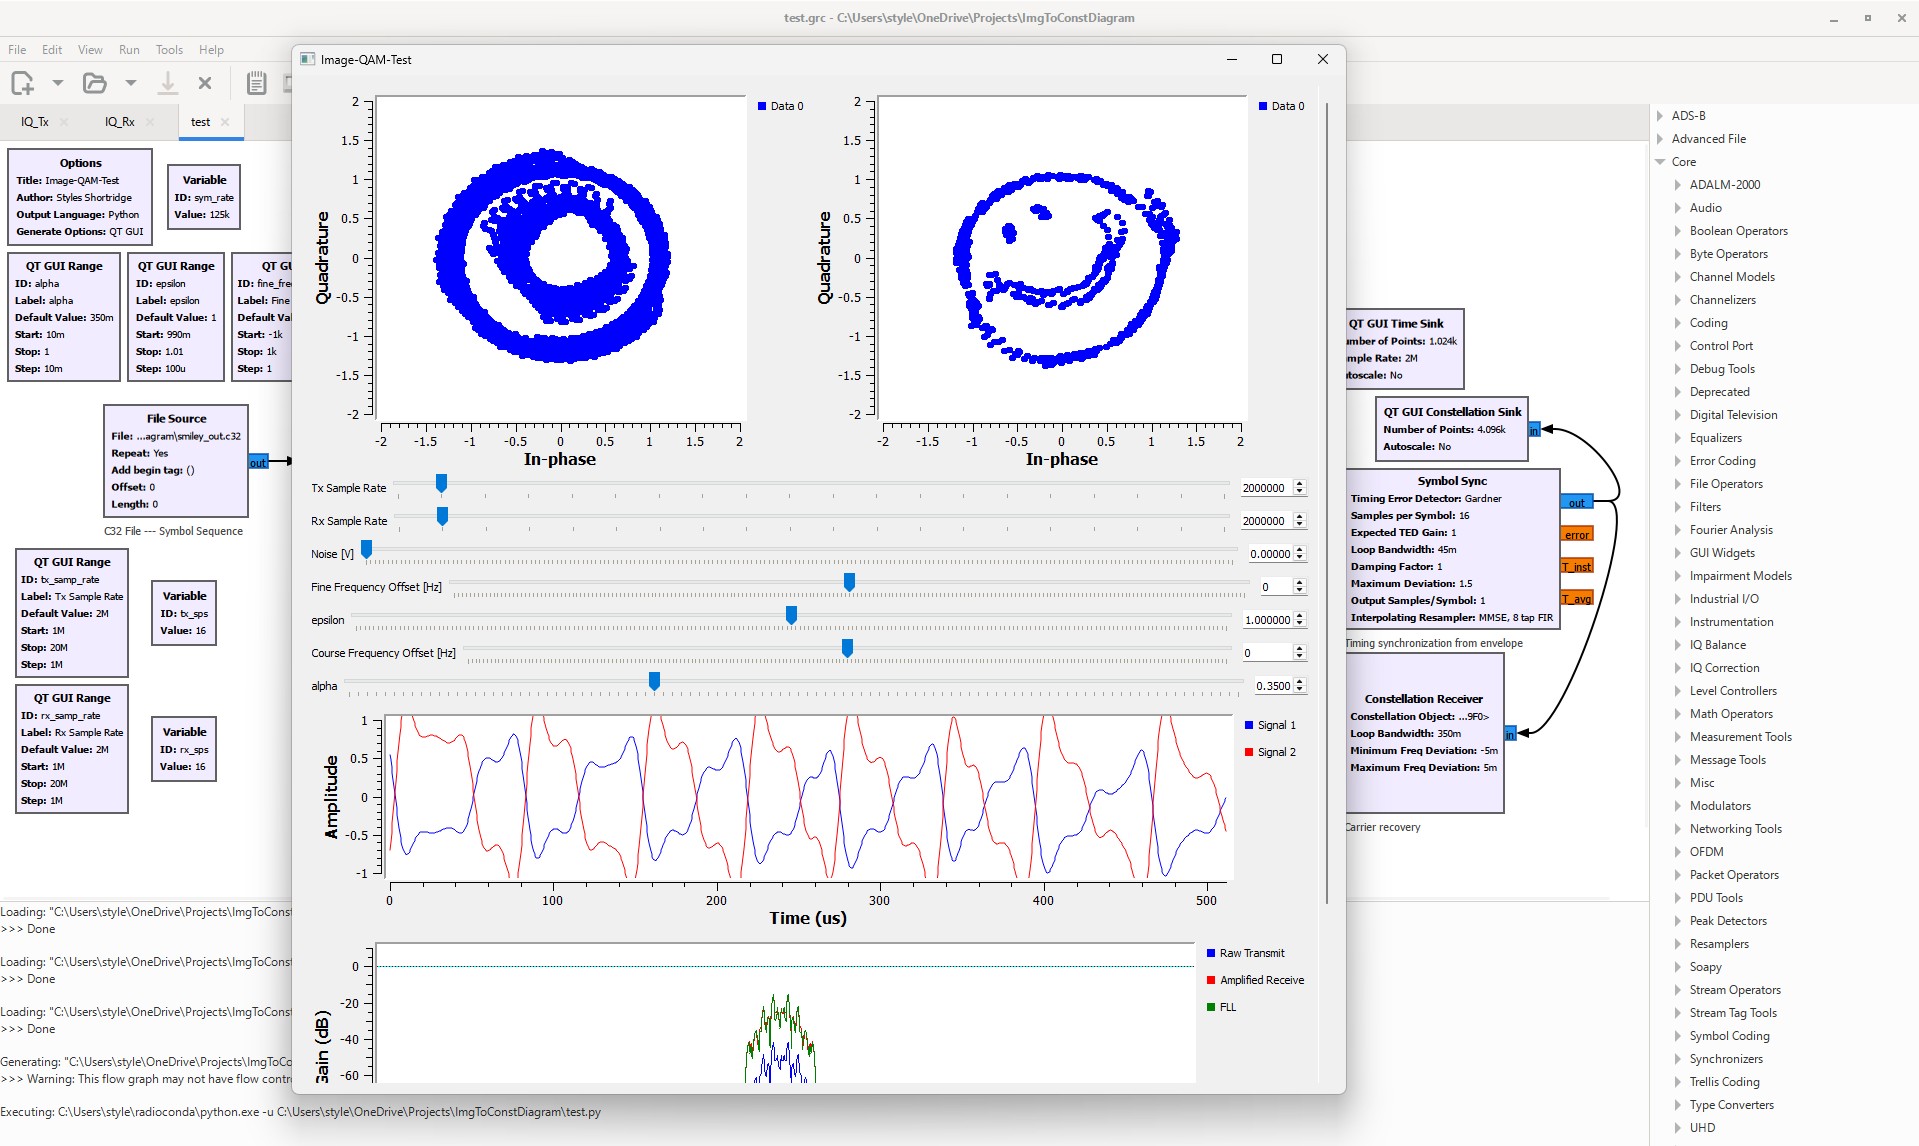
Task: Expand the Channel Models category
Action: 1678,277
